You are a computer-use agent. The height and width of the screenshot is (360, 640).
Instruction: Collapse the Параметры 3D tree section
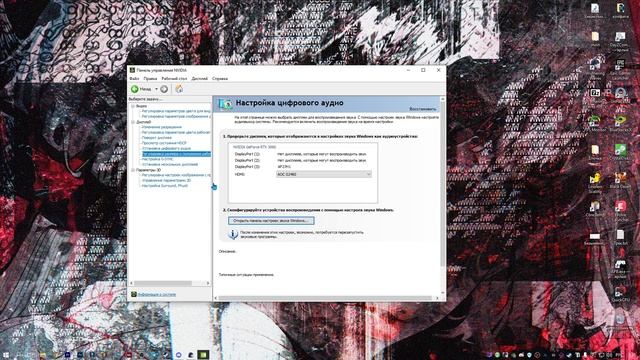pyautogui.click(x=133, y=170)
